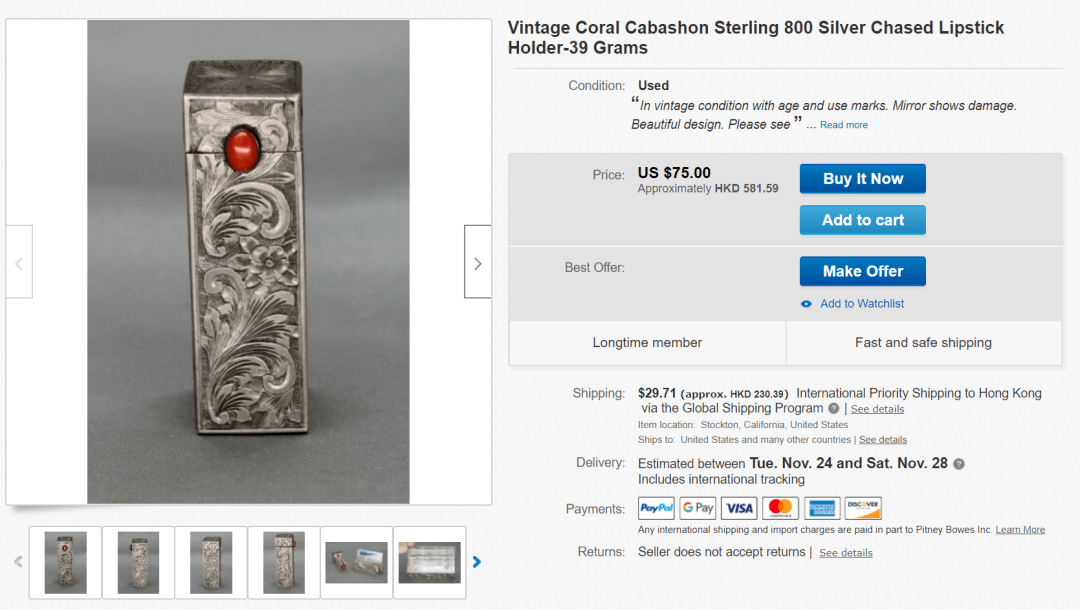Show the next product image
This screenshot has width=1080, height=610.
(477, 263)
